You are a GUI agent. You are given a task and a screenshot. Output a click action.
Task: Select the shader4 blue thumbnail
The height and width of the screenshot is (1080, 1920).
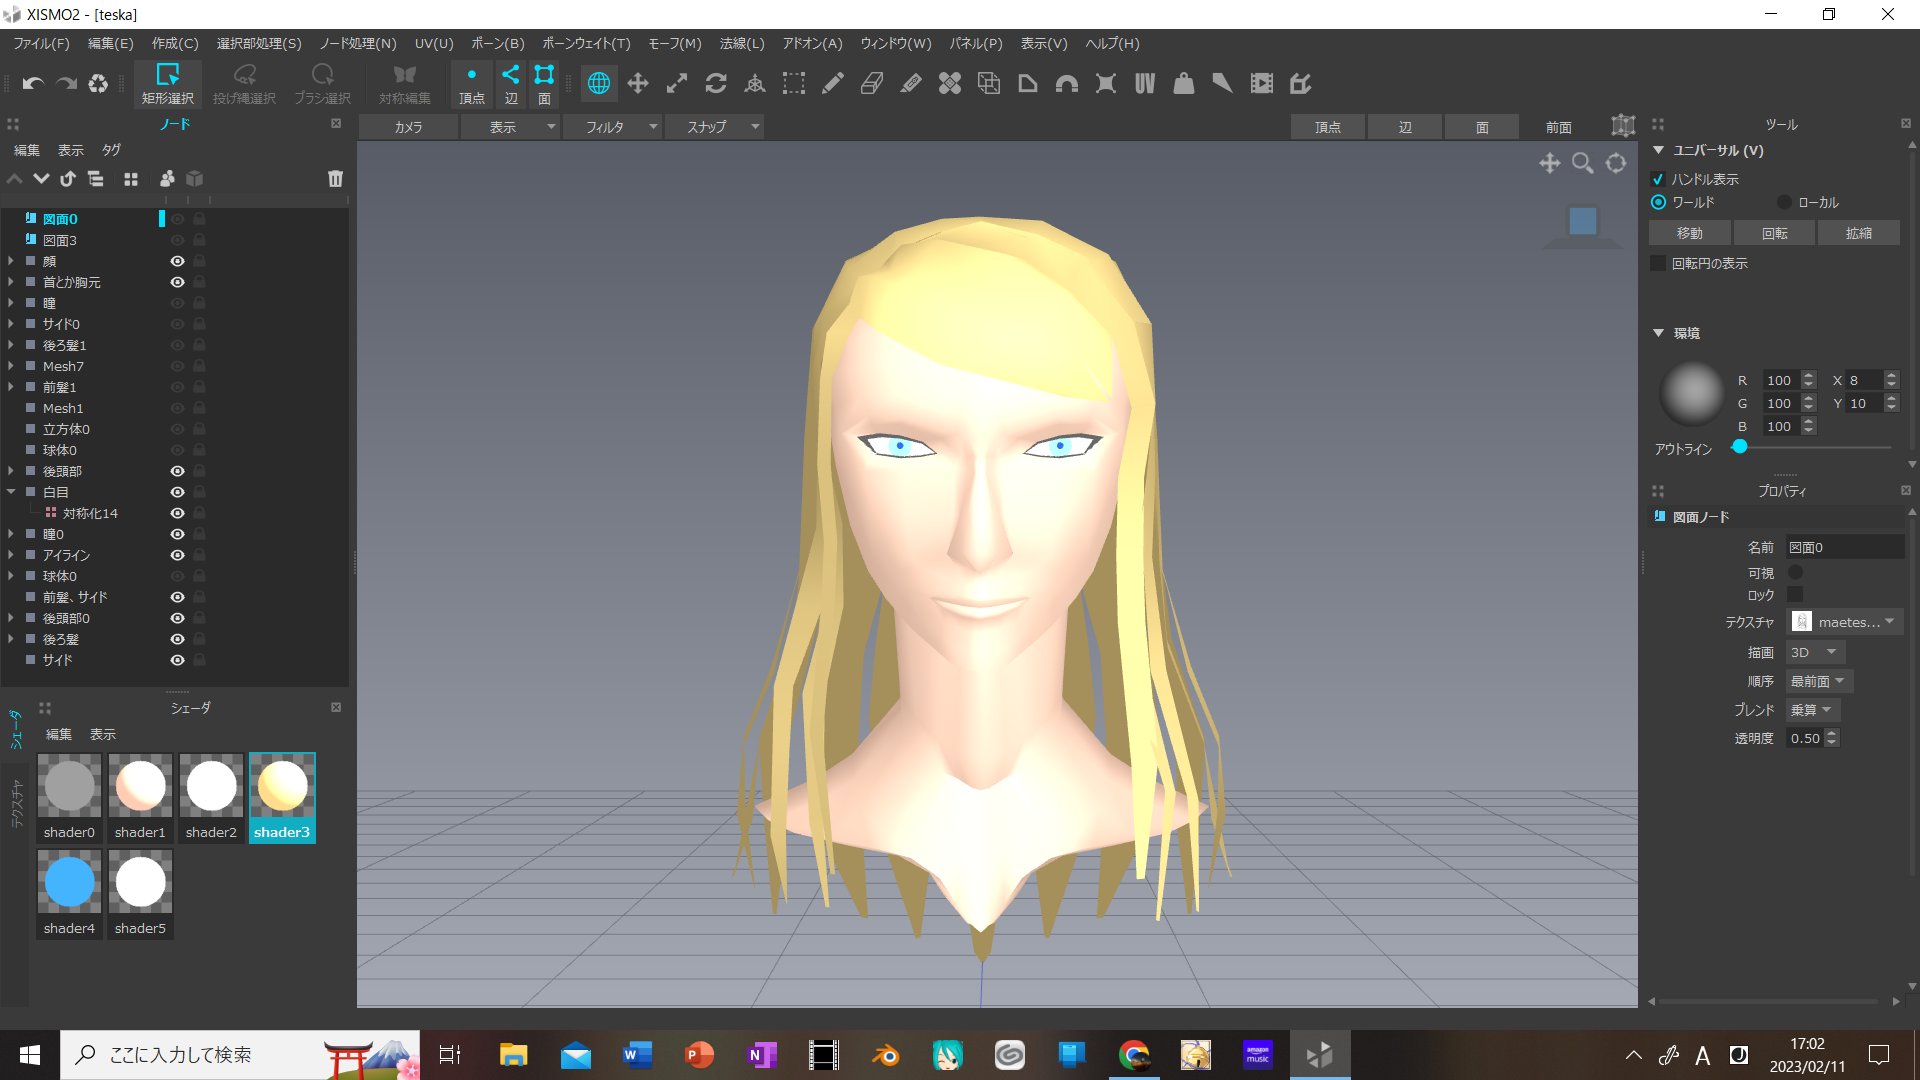69,883
